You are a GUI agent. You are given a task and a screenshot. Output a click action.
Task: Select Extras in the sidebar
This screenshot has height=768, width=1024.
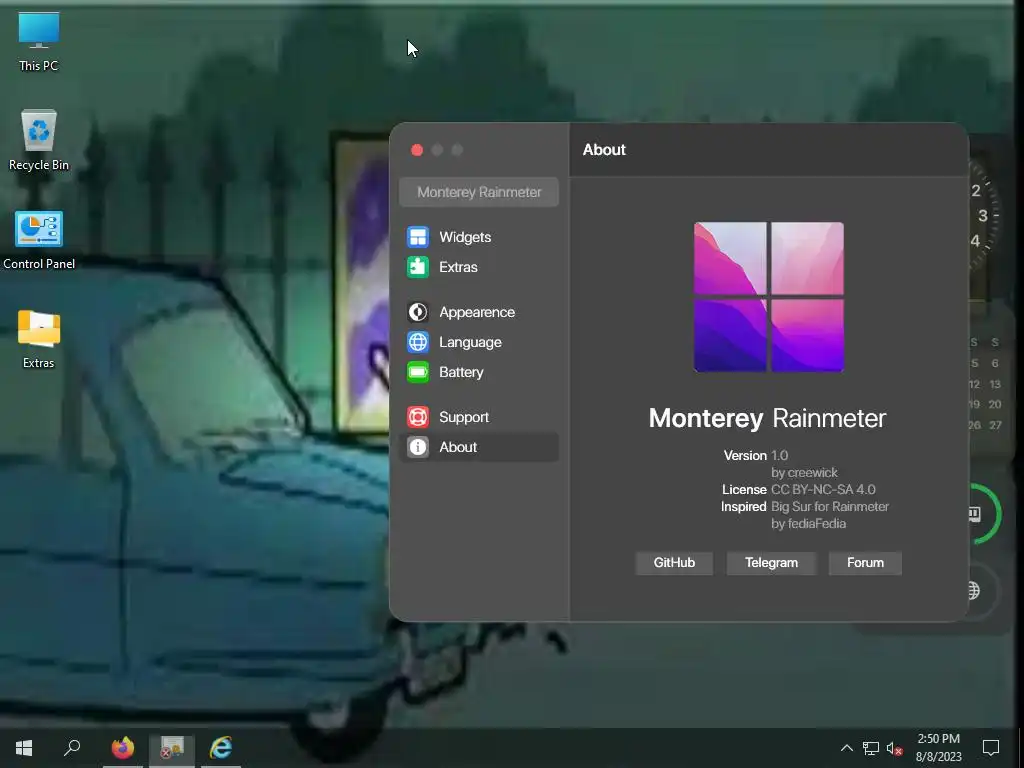(x=479, y=267)
